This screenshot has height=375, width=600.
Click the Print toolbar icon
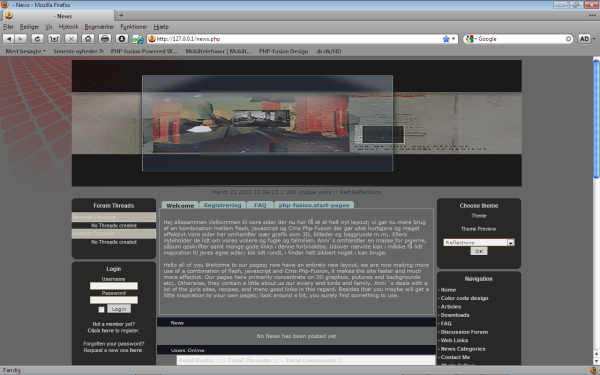(105, 39)
